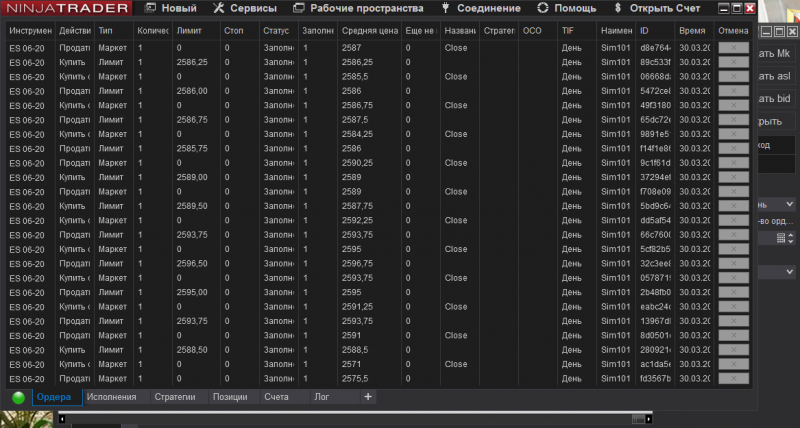Cancel order with ID 49f3180
This screenshot has width=800, height=428.
pos(733,105)
